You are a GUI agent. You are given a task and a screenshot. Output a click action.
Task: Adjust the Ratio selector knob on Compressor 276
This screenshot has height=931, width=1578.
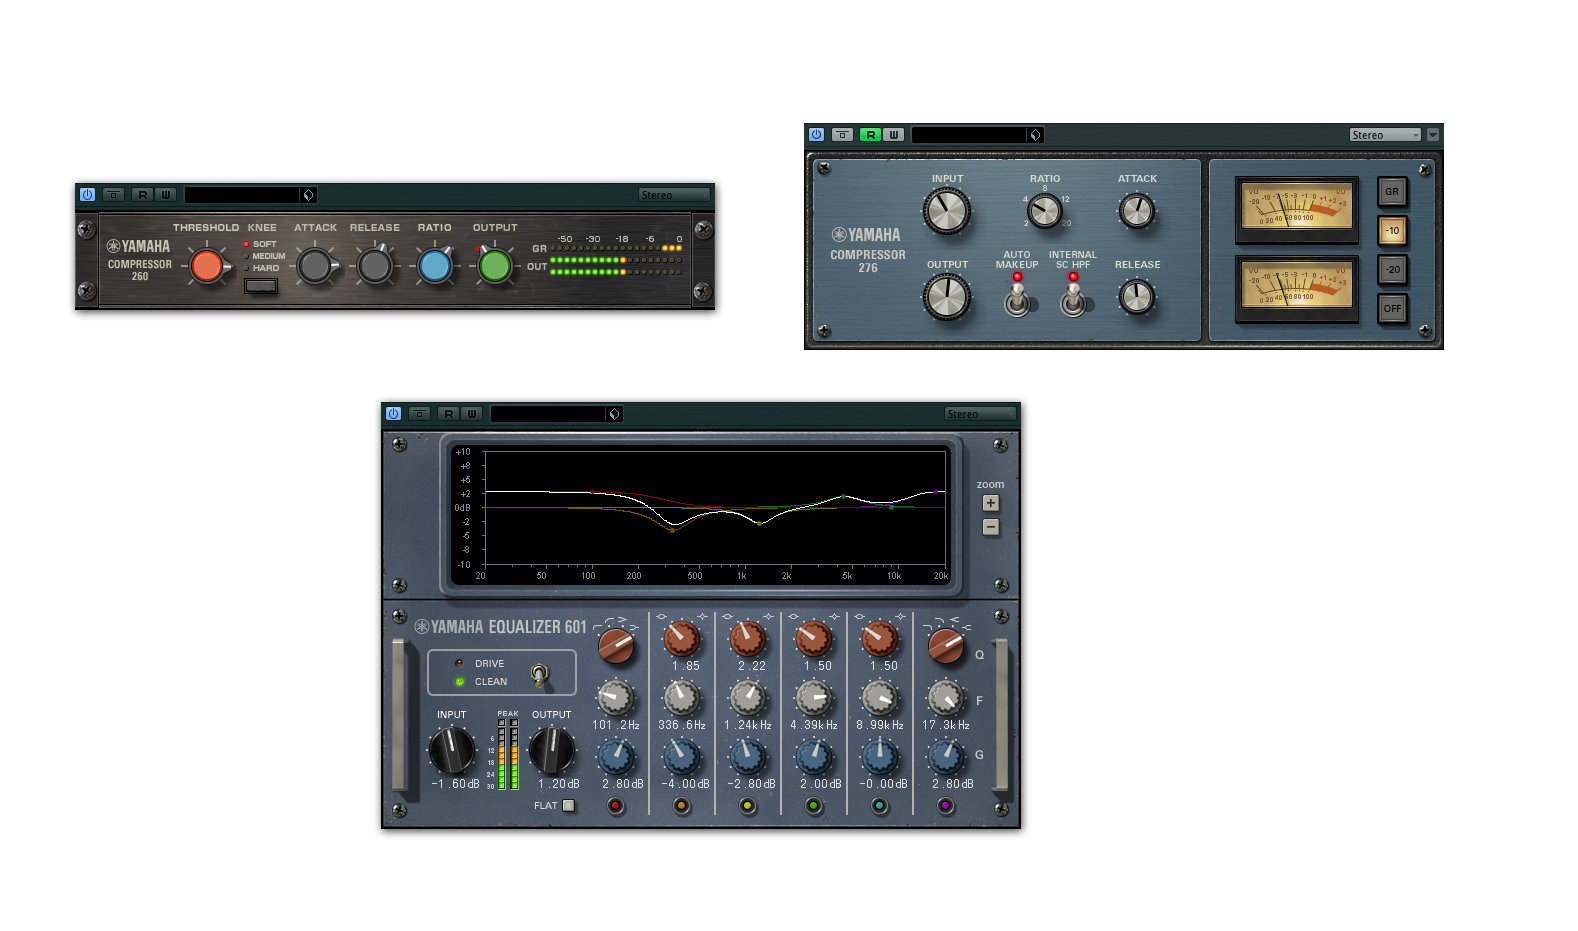tap(1045, 211)
